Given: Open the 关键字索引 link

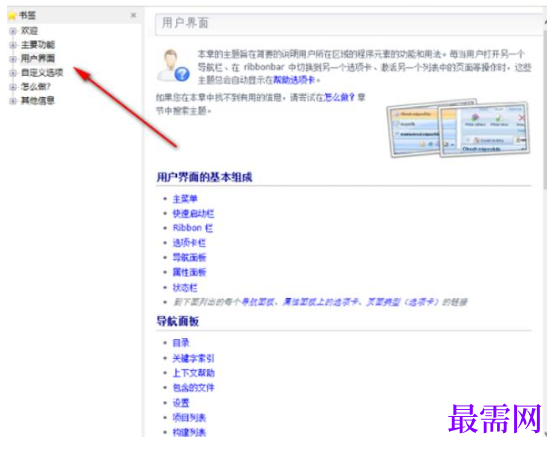Looking at the screenshot, I should pos(194,358).
